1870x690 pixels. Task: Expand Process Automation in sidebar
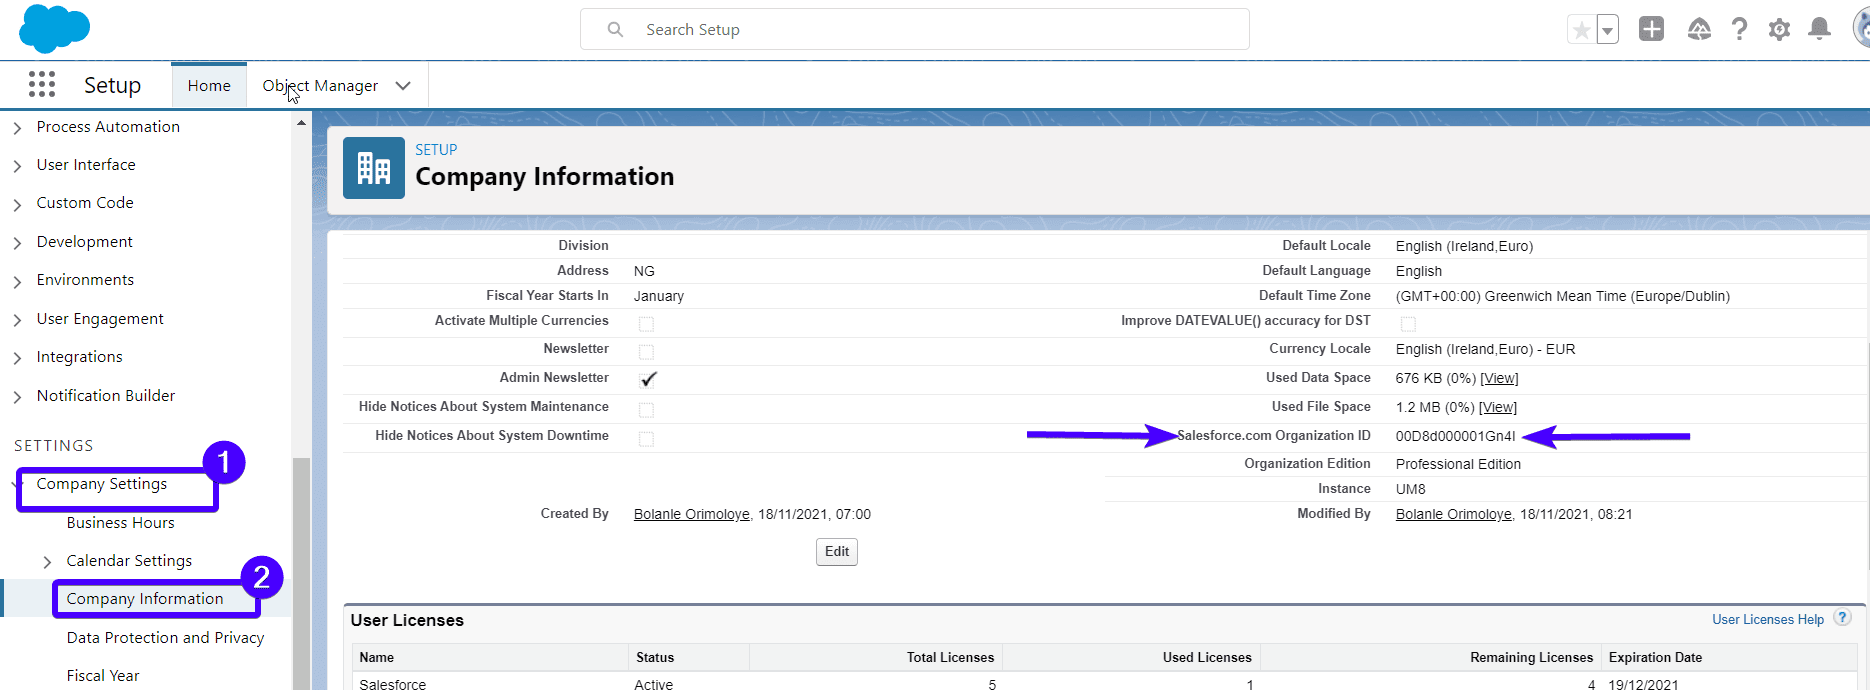(x=17, y=128)
